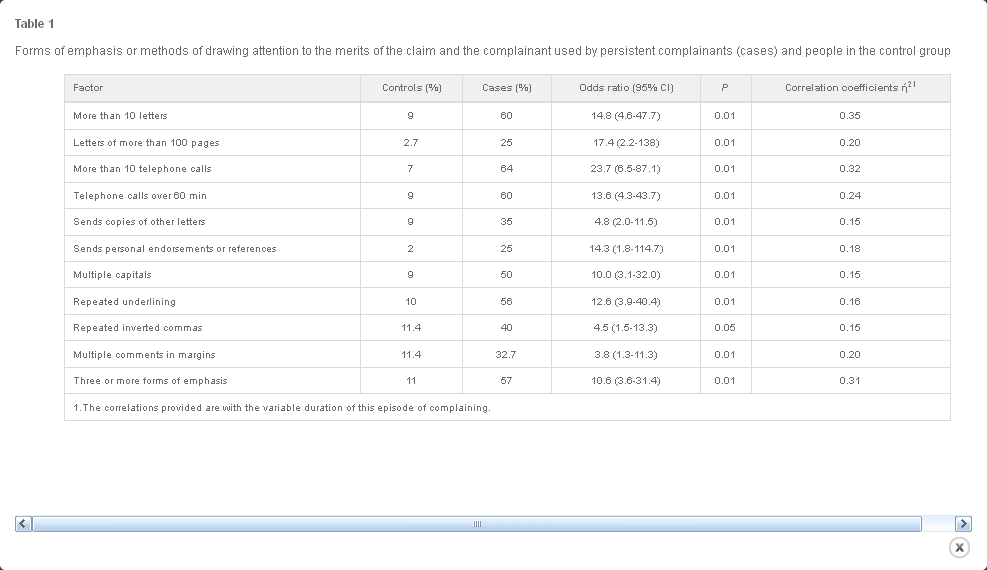Click correlation value '0.31'
987x570 pixels.
point(850,381)
